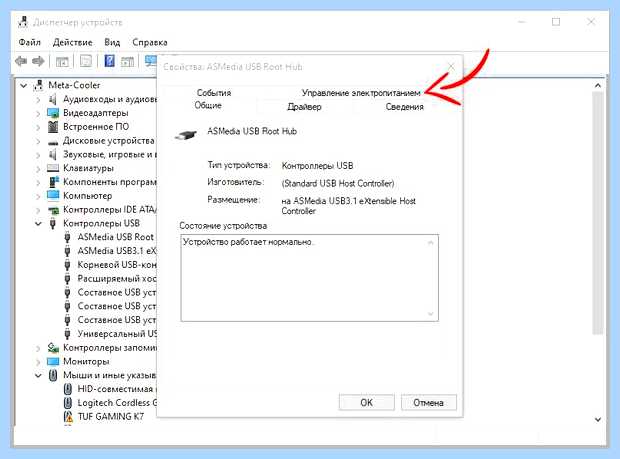Collapse the Meta-Cooler root node
Image resolution: width=620 pixels, height=459 pixels.
24,85
